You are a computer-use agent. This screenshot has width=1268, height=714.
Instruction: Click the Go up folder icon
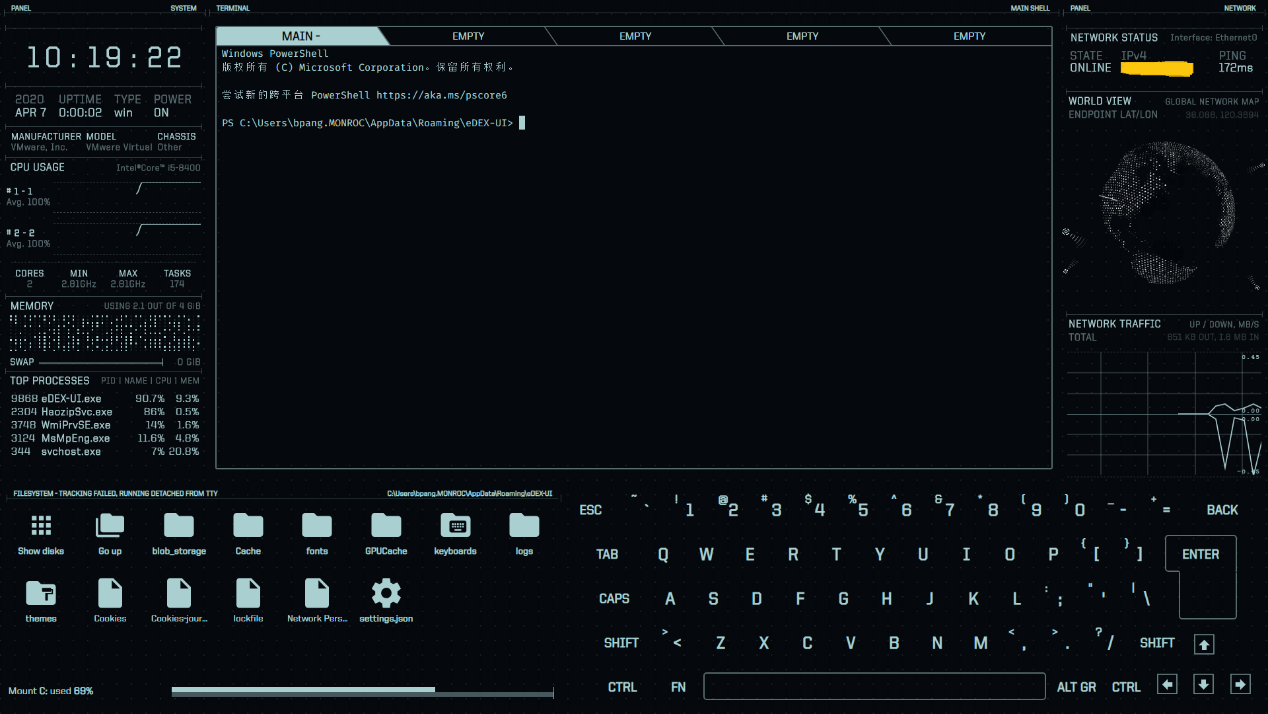tap(110, 526)
